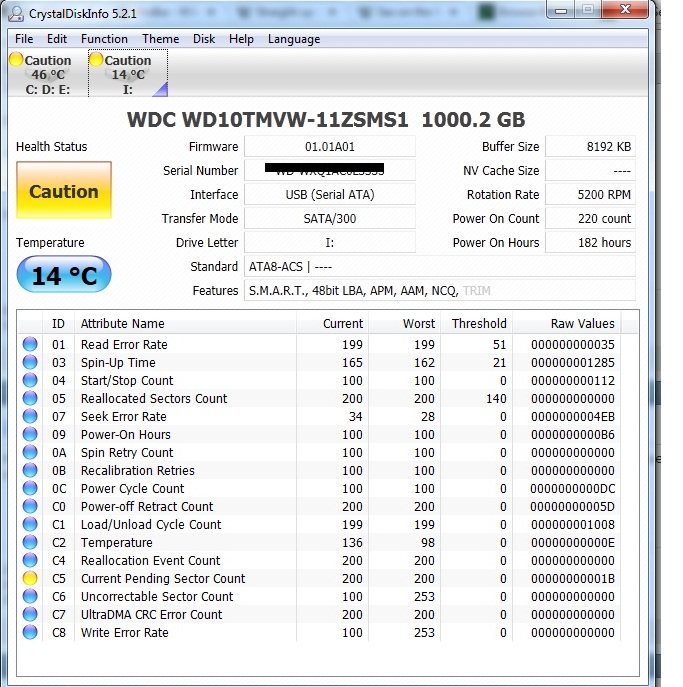Click the Raw Values column header
The height and width of the screenshot is (687, 683).
point(582,324)
